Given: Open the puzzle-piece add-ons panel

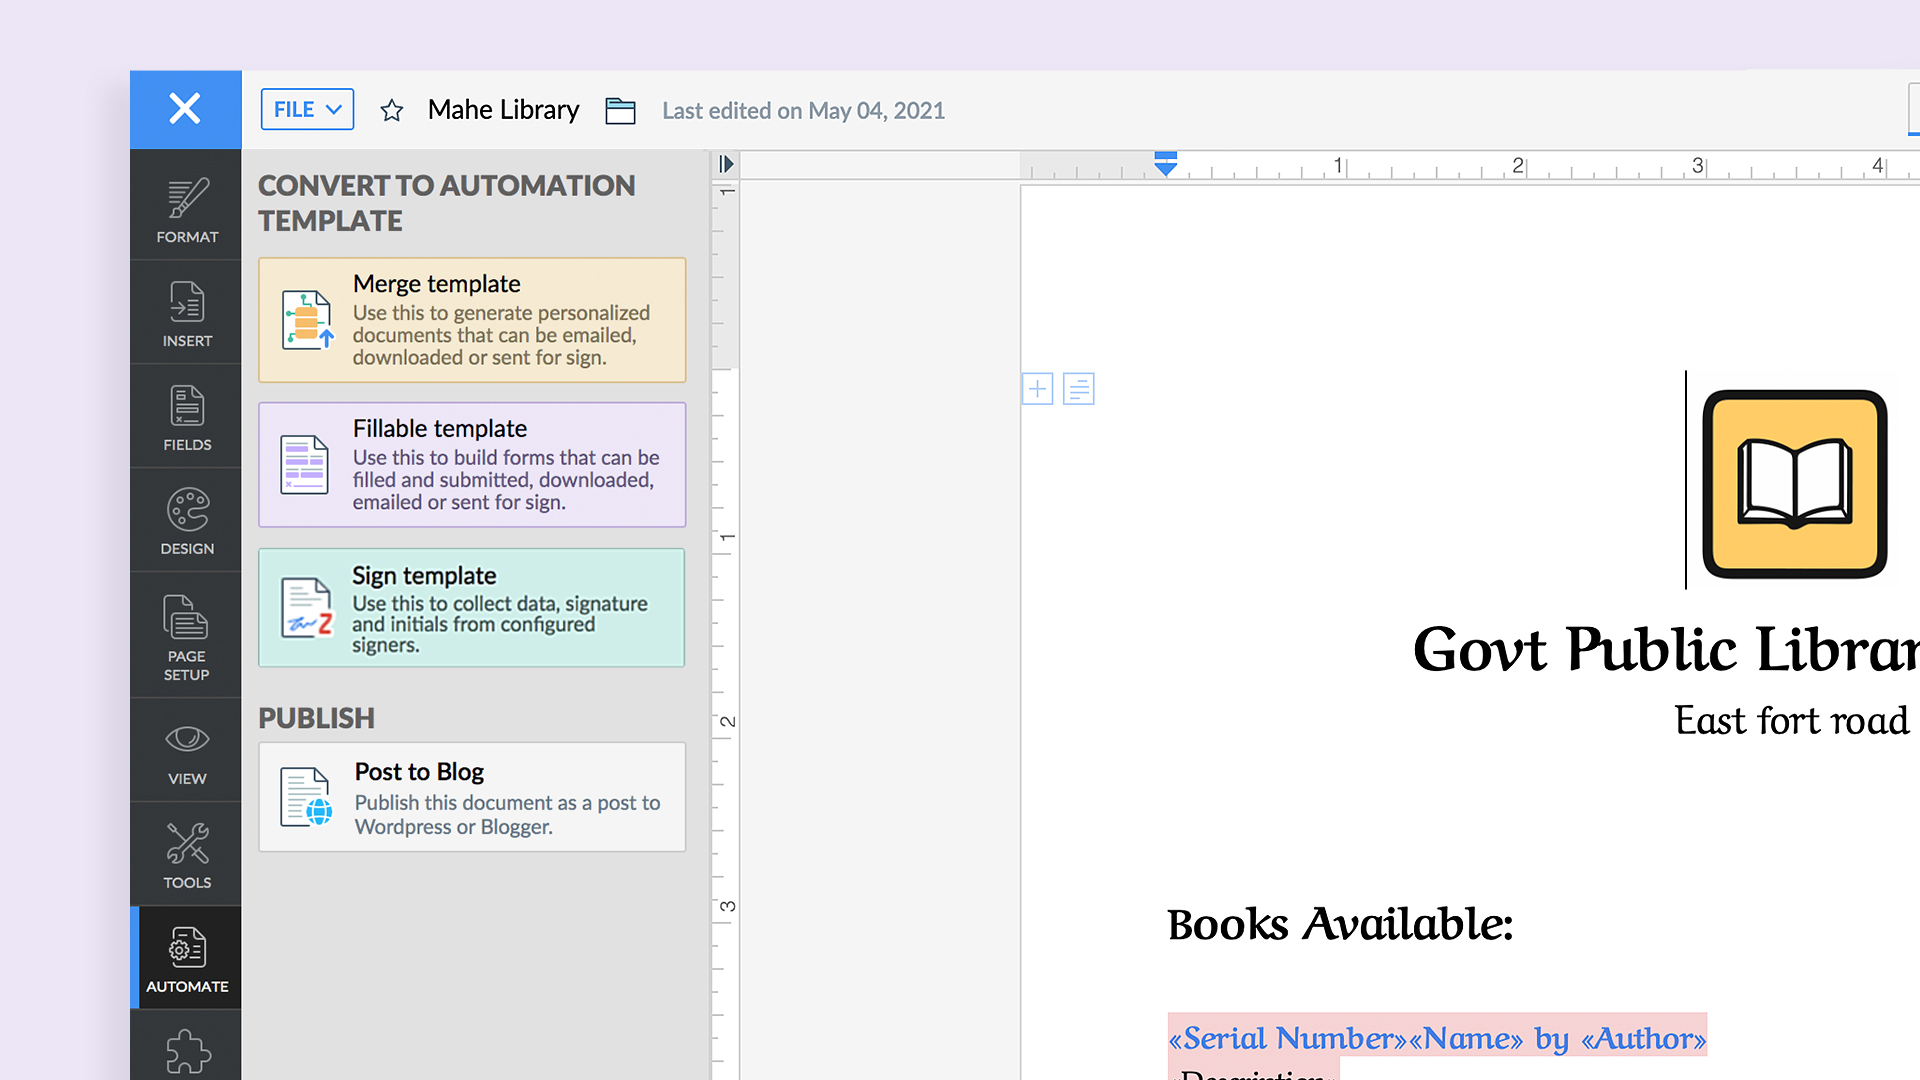Looking at the screenshot, I should (x=187, y=1050).
